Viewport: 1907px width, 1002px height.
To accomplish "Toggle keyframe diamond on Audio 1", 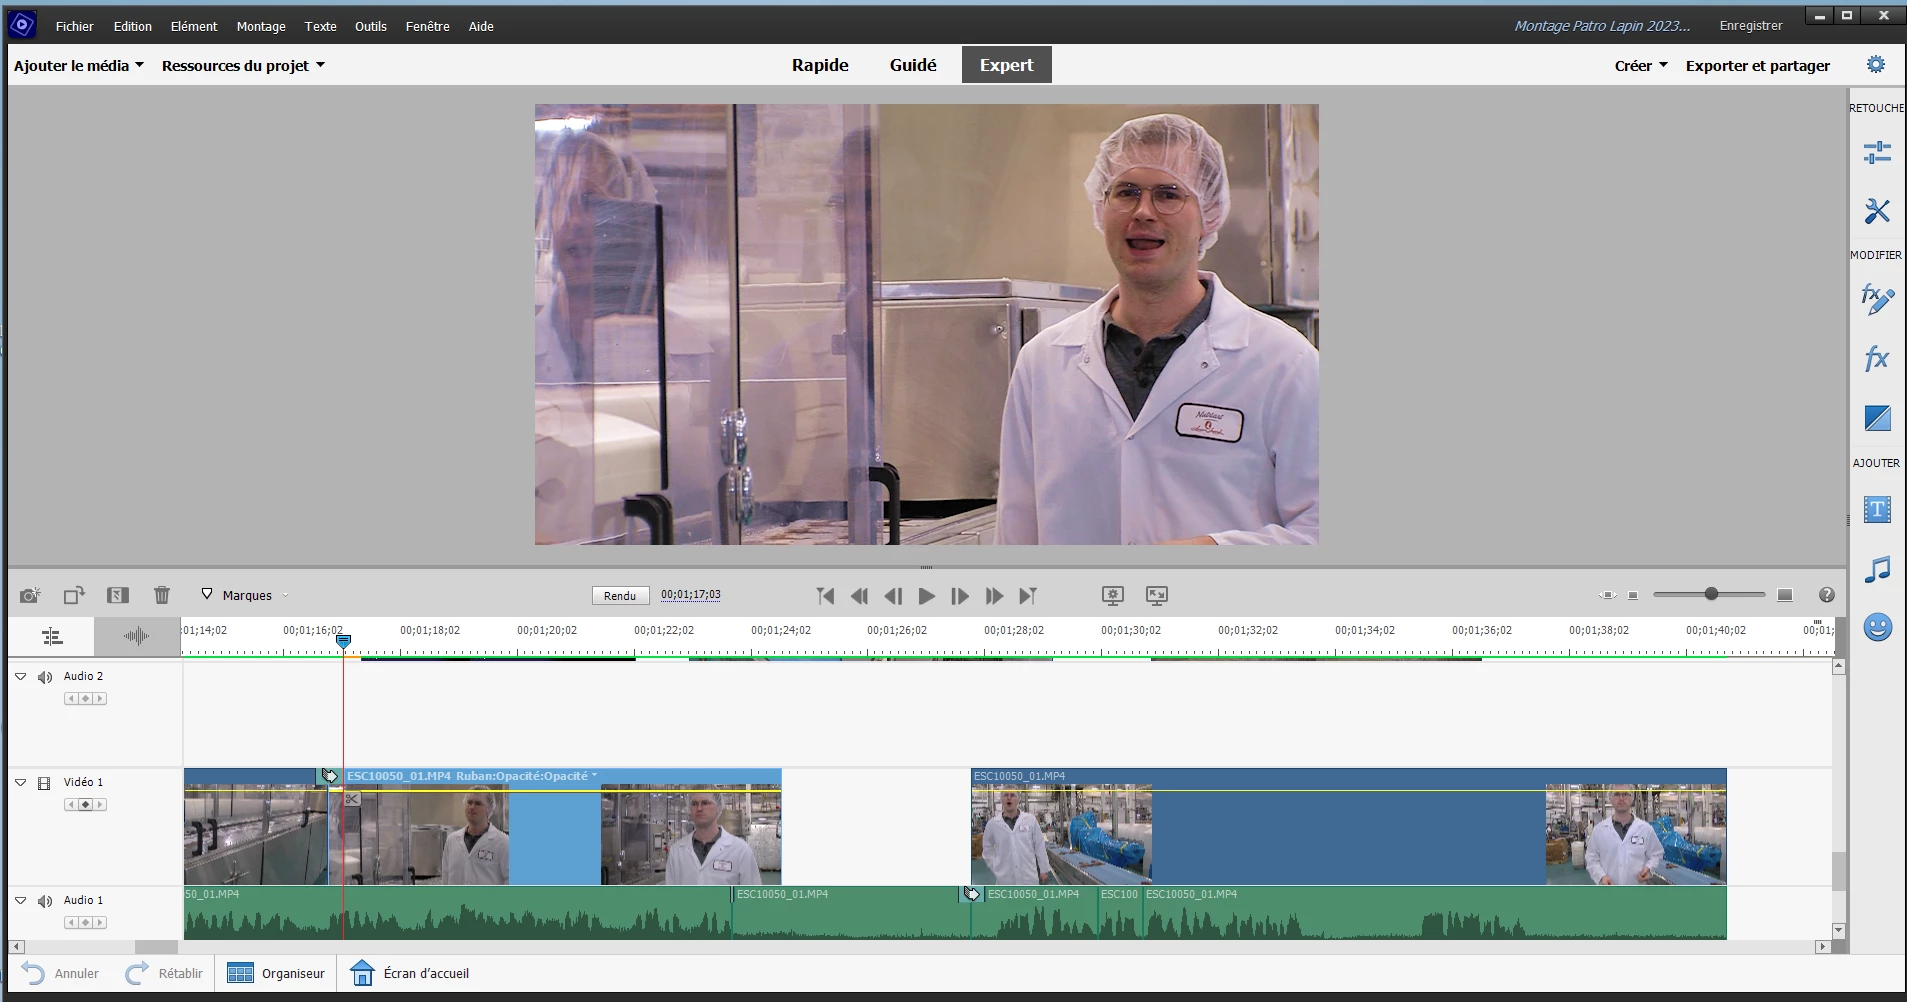I will click(85, 923).
